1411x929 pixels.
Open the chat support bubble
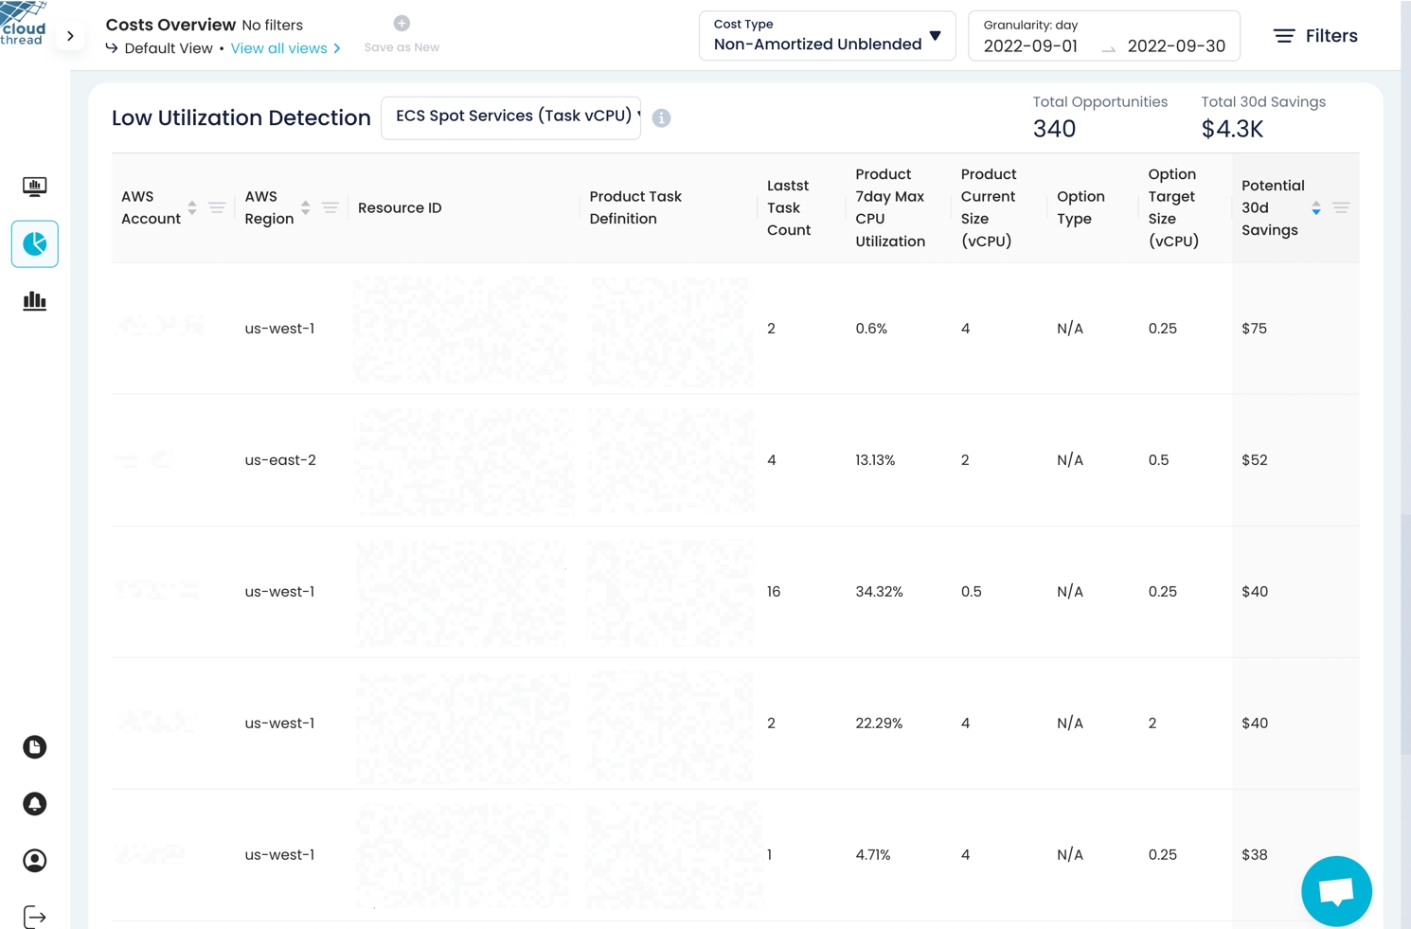coord(1336,891)
